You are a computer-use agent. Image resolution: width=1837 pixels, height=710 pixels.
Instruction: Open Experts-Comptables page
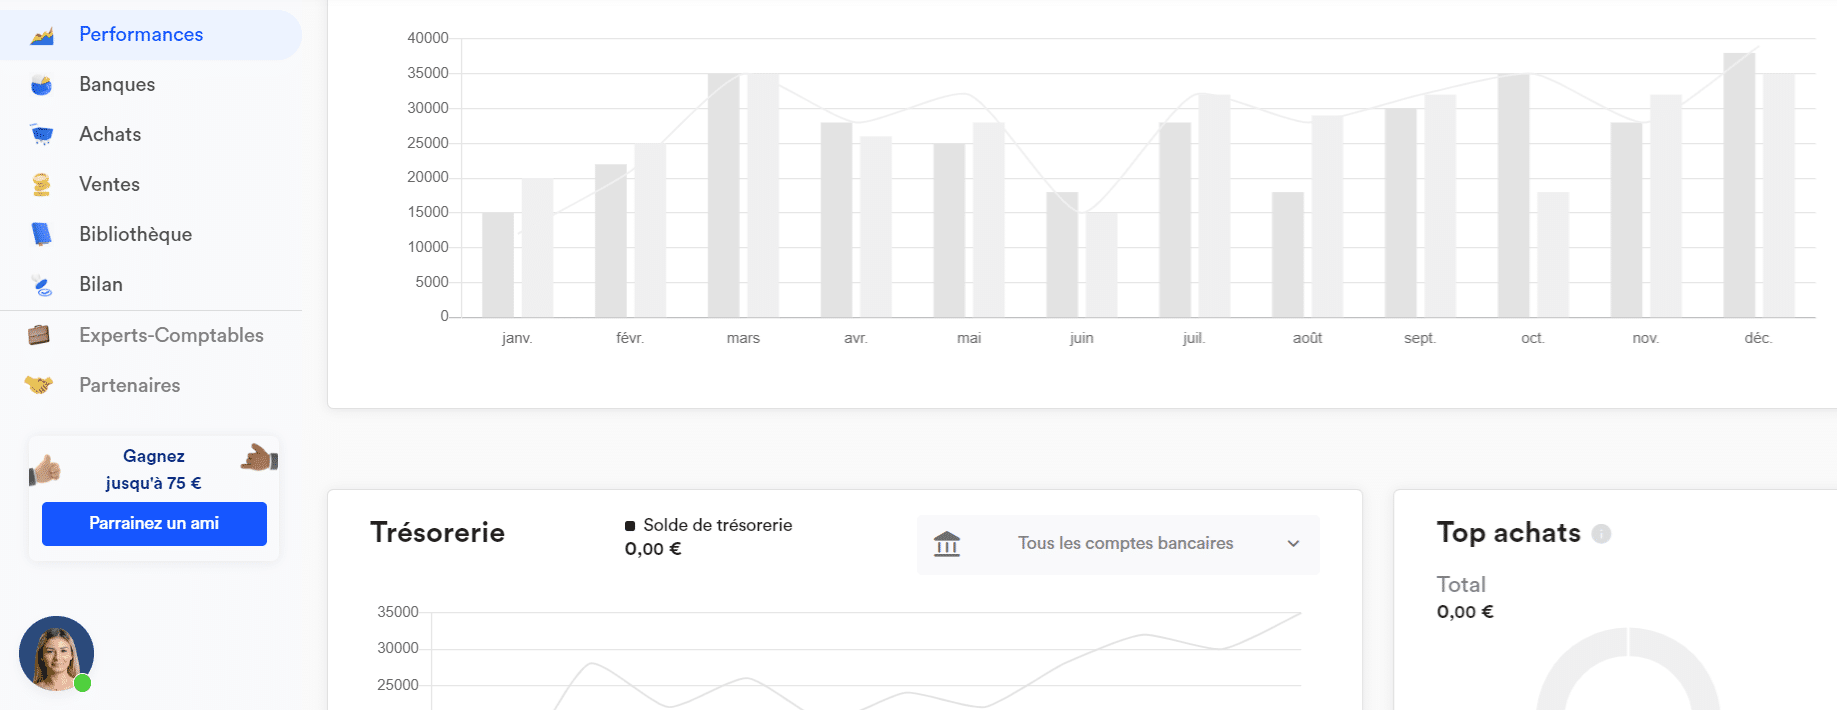click(151, 336)
